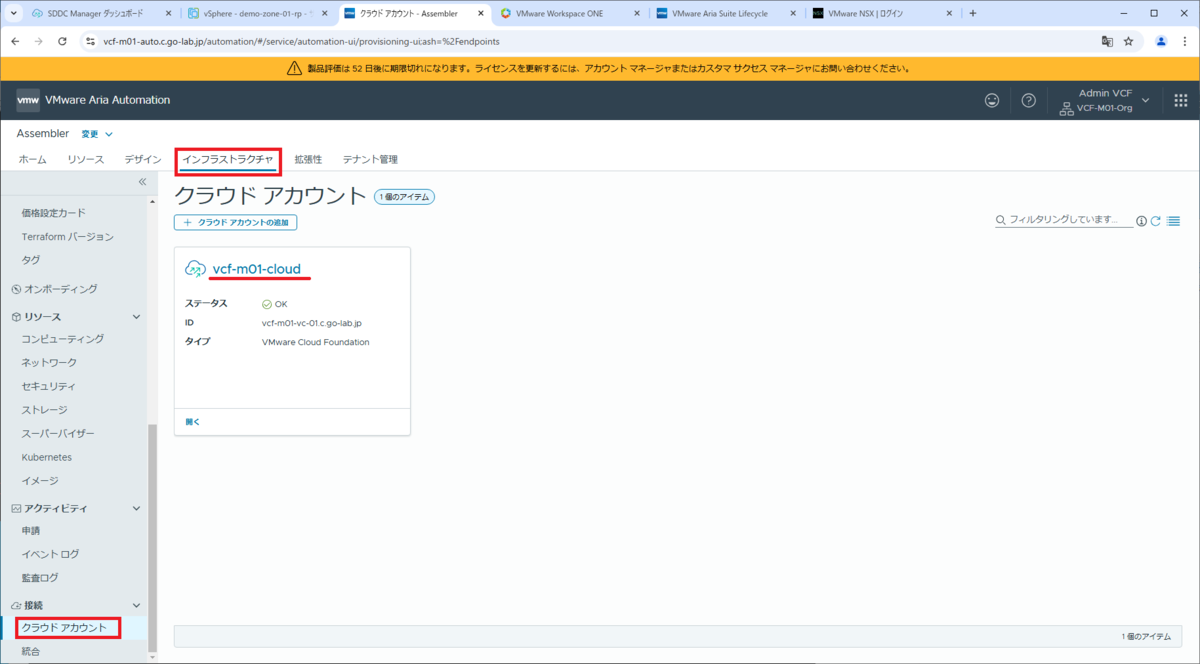Image resolution: width=1200 pixels, height=664 pixels.
Task: Open Terraform バージョン in the sidebar
Action: click(x=68, y=237)
